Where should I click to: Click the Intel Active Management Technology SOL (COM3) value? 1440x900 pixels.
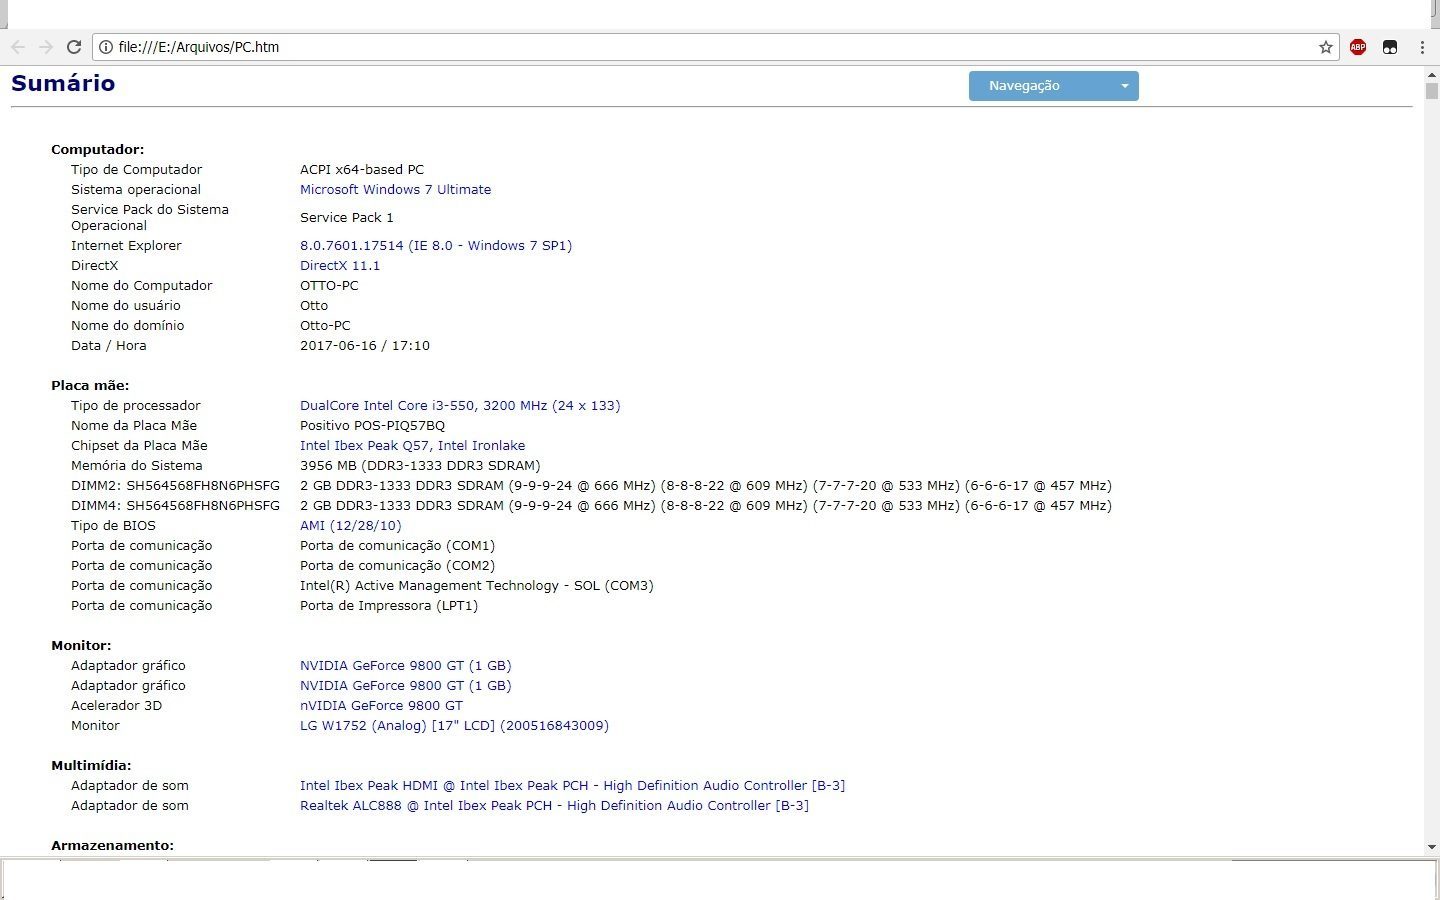point(476,586)
